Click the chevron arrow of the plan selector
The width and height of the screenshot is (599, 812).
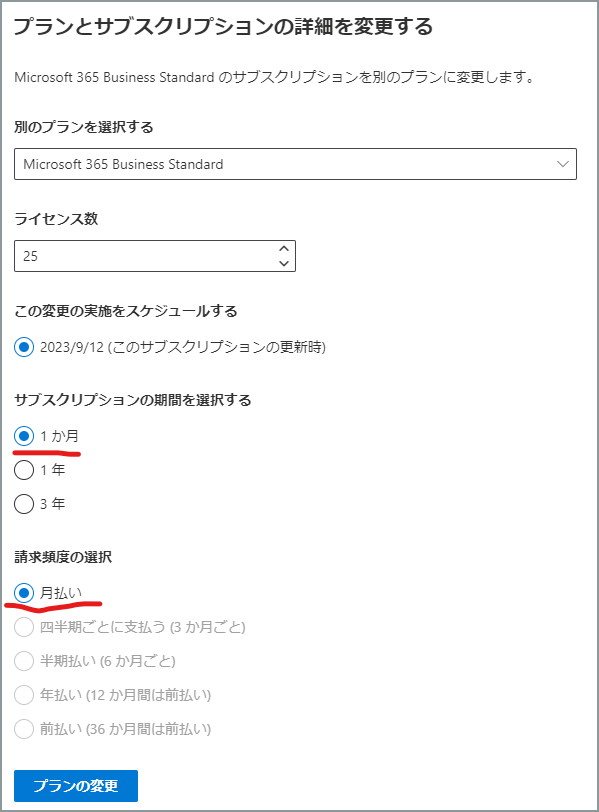click(x=562, y=164)
